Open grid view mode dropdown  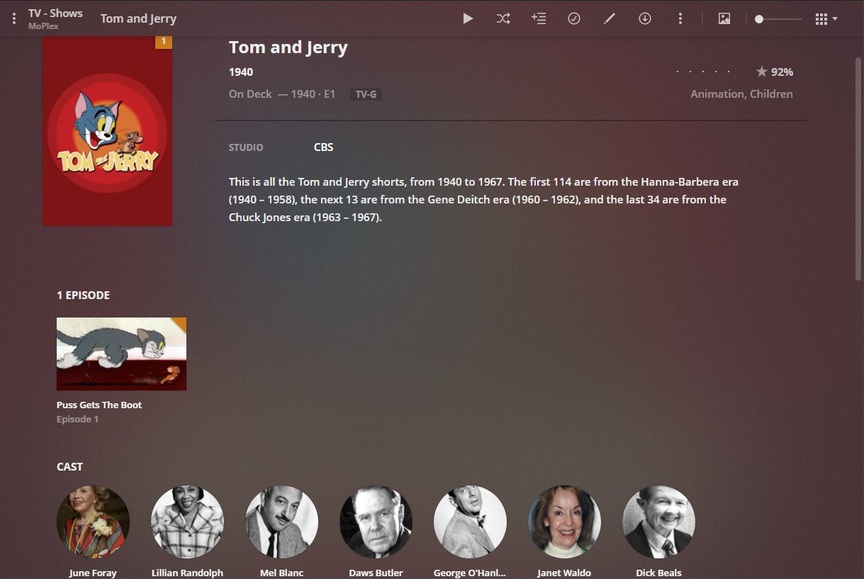click(x=826, y=19)
